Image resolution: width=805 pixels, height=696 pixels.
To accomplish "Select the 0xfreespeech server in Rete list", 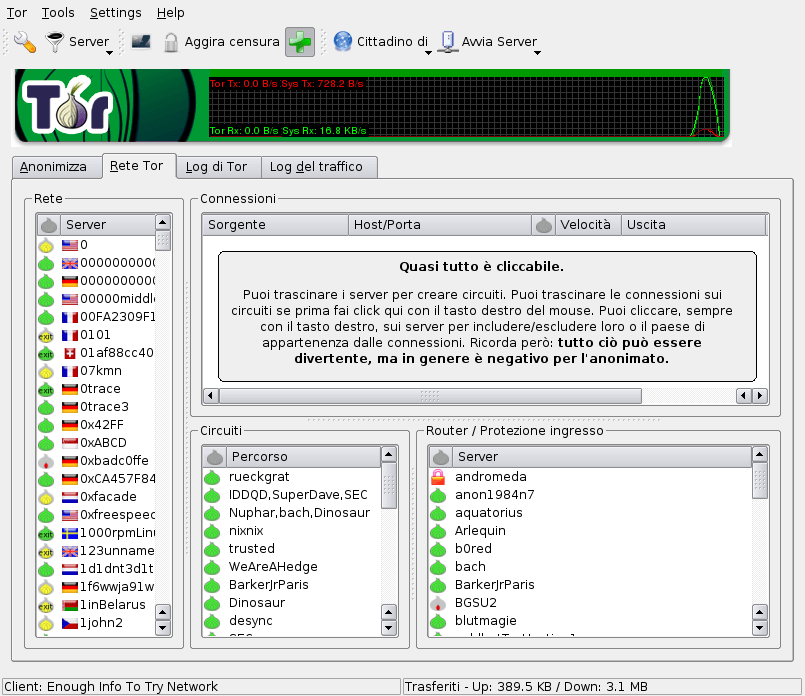I will tap(117, 515).
